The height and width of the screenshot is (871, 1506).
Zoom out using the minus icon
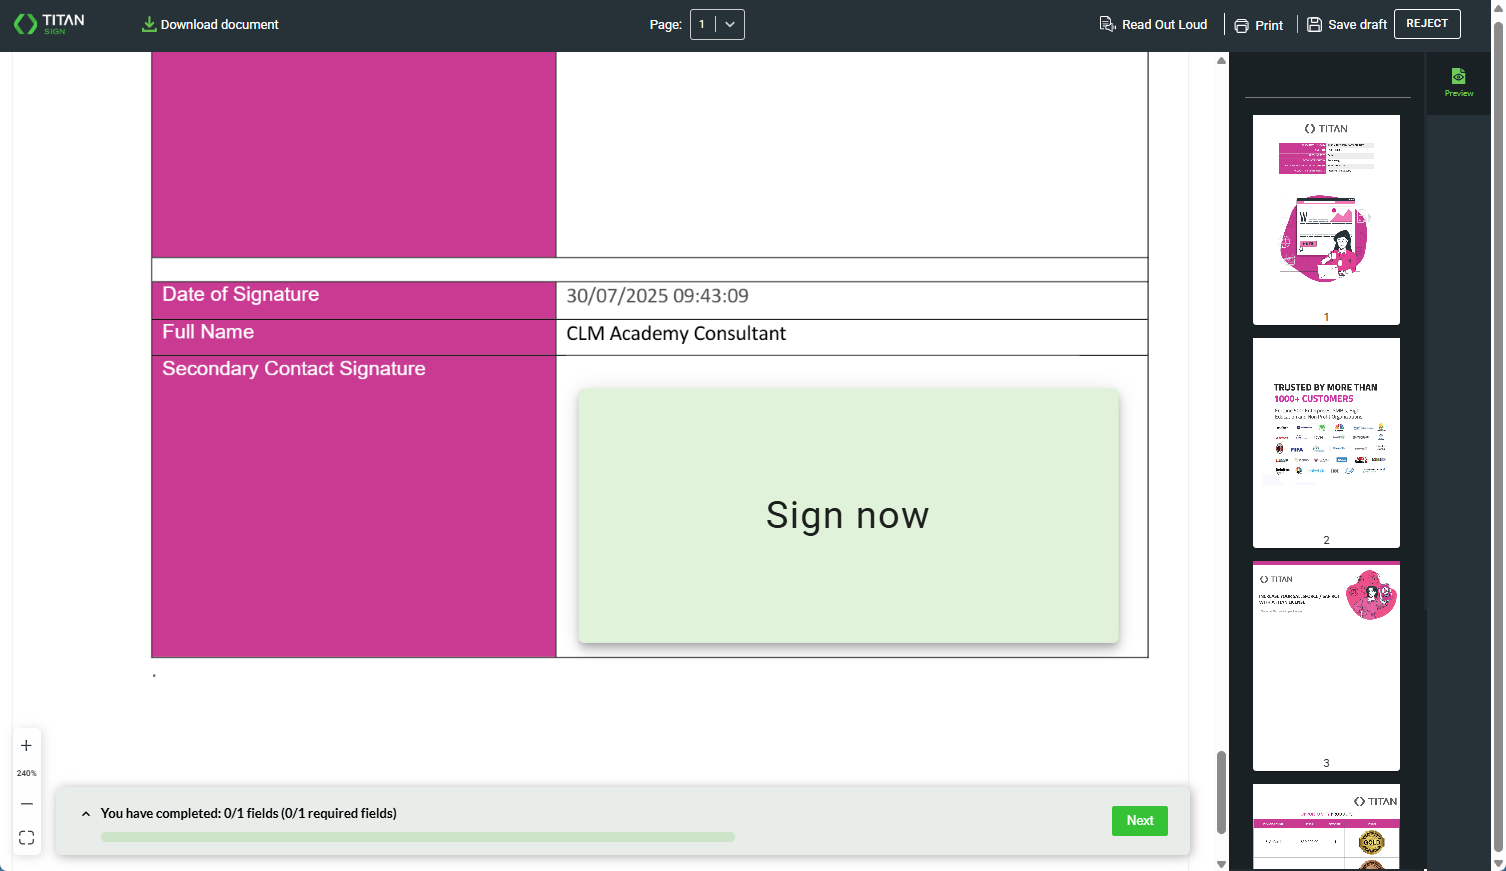[26, 804]
